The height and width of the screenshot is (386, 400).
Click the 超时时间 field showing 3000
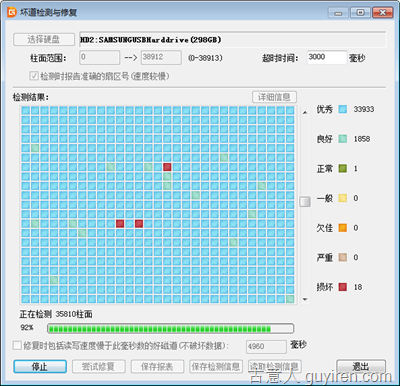pyautogui.click(x=327, y=57)
